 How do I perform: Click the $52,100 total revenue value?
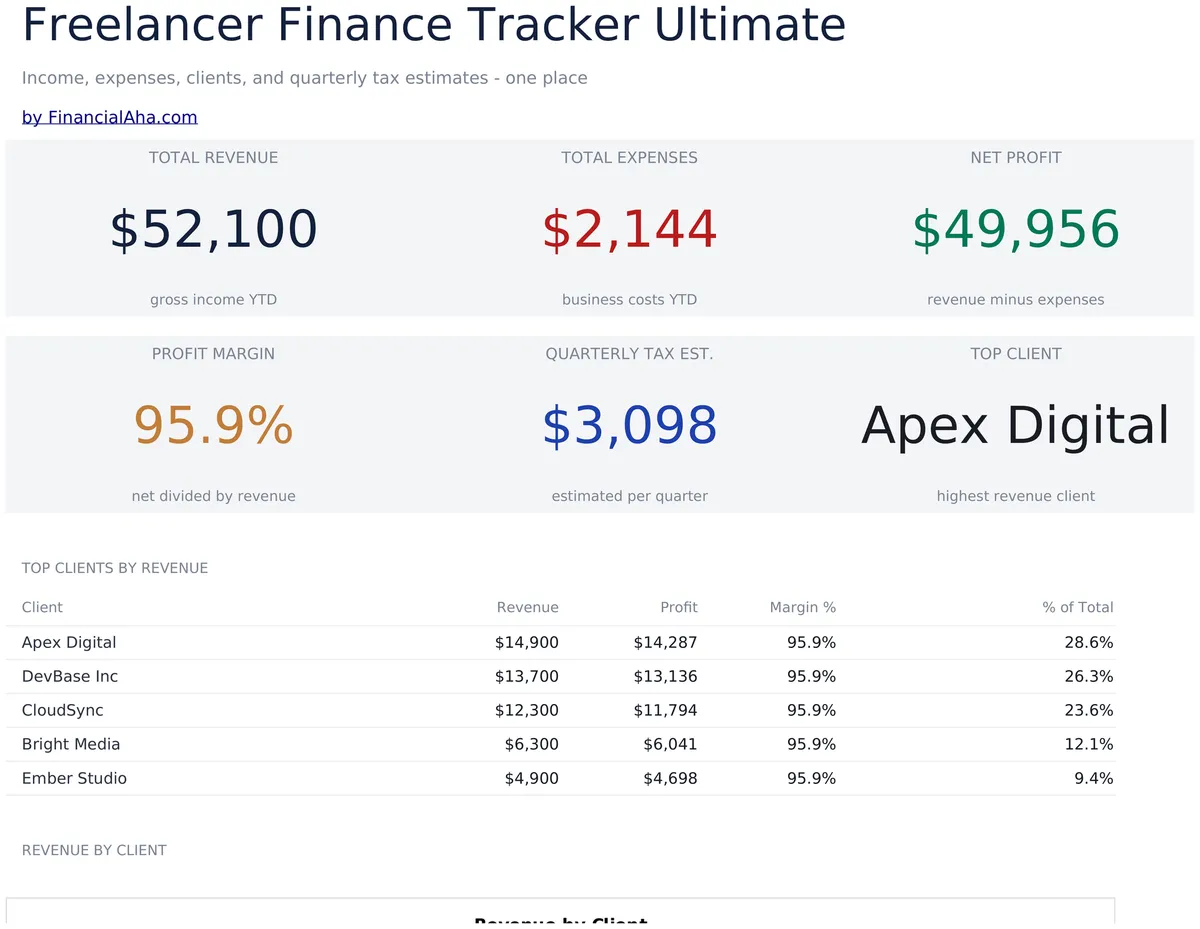click(x=214, y=229)
